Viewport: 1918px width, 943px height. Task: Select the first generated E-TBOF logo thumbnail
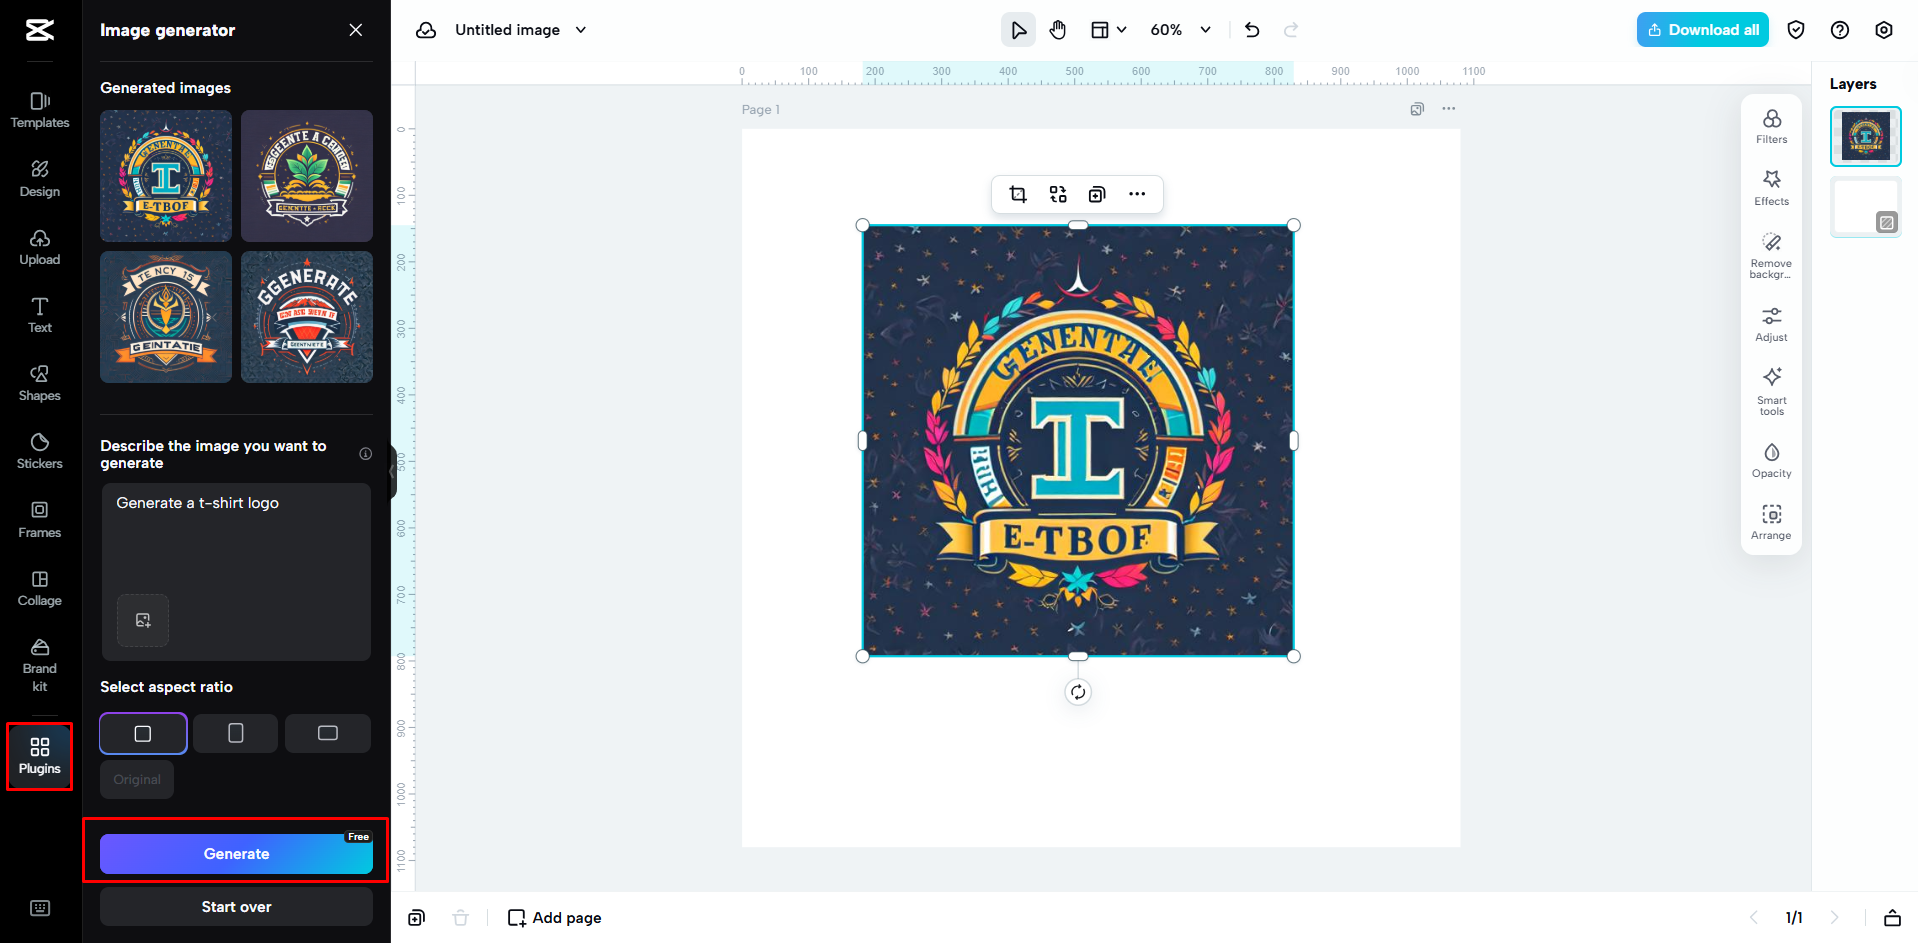click(165, 176)
